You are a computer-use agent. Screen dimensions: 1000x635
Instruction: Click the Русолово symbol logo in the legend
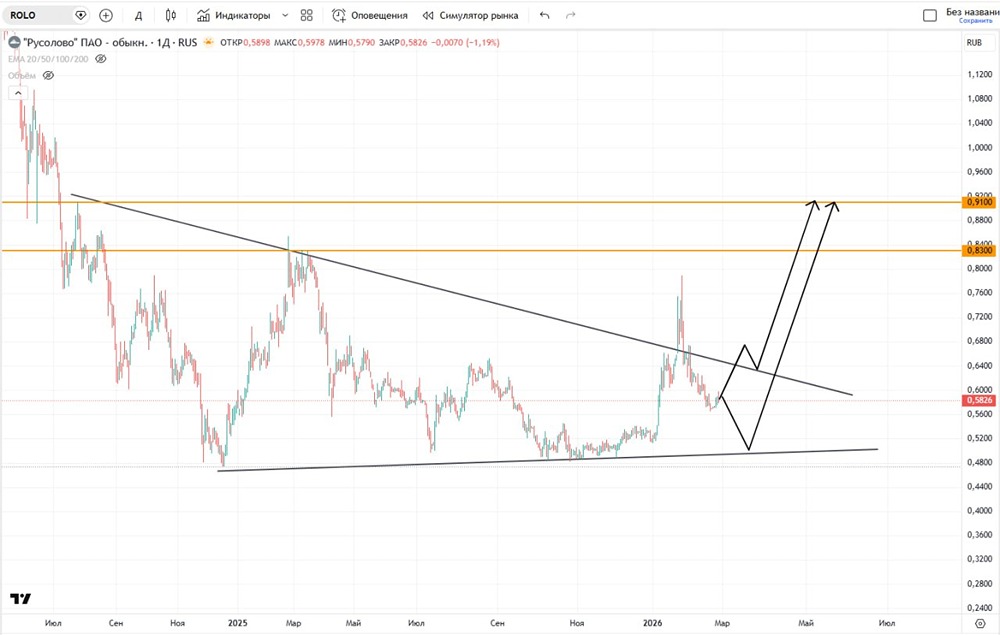coord(14,43)
